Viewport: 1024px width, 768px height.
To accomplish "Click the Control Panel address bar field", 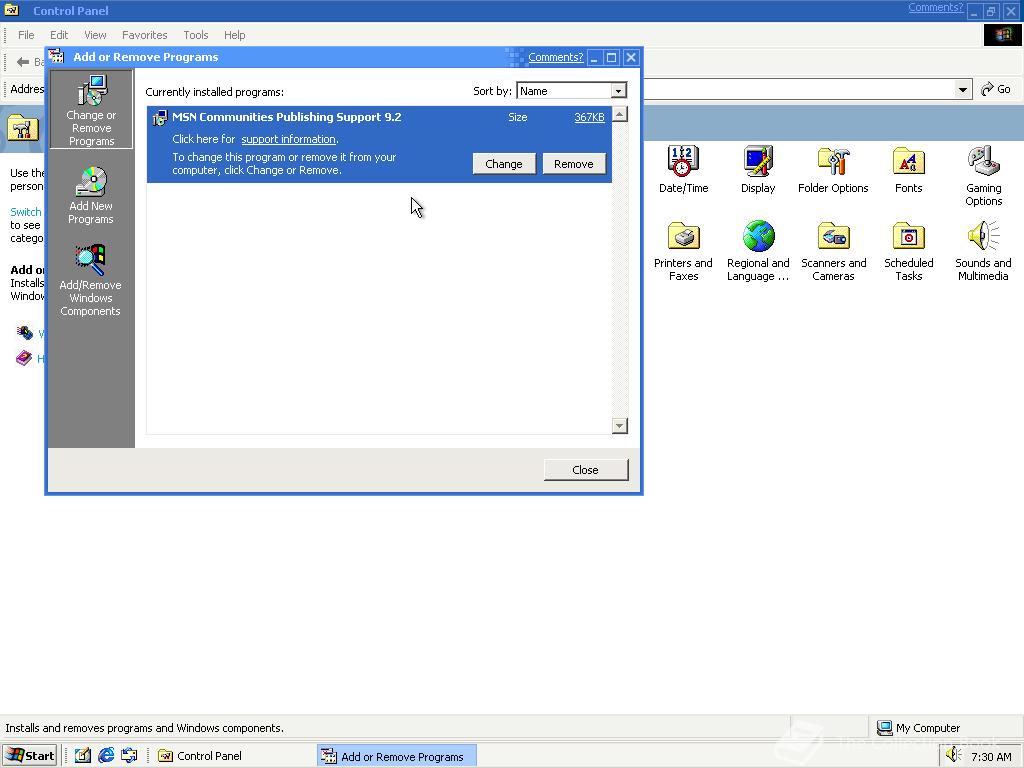I will [807, 89].
